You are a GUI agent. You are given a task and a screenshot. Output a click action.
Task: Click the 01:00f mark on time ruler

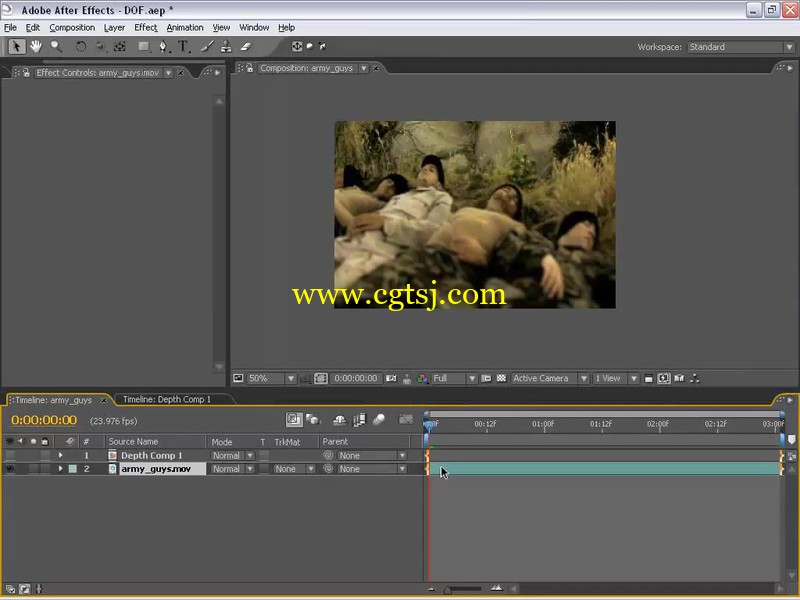[543, 424]
